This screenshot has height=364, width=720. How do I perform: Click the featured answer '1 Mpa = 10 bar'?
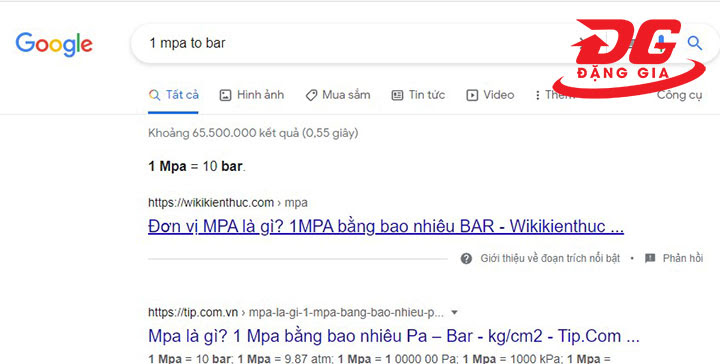[x=197, y=166]
